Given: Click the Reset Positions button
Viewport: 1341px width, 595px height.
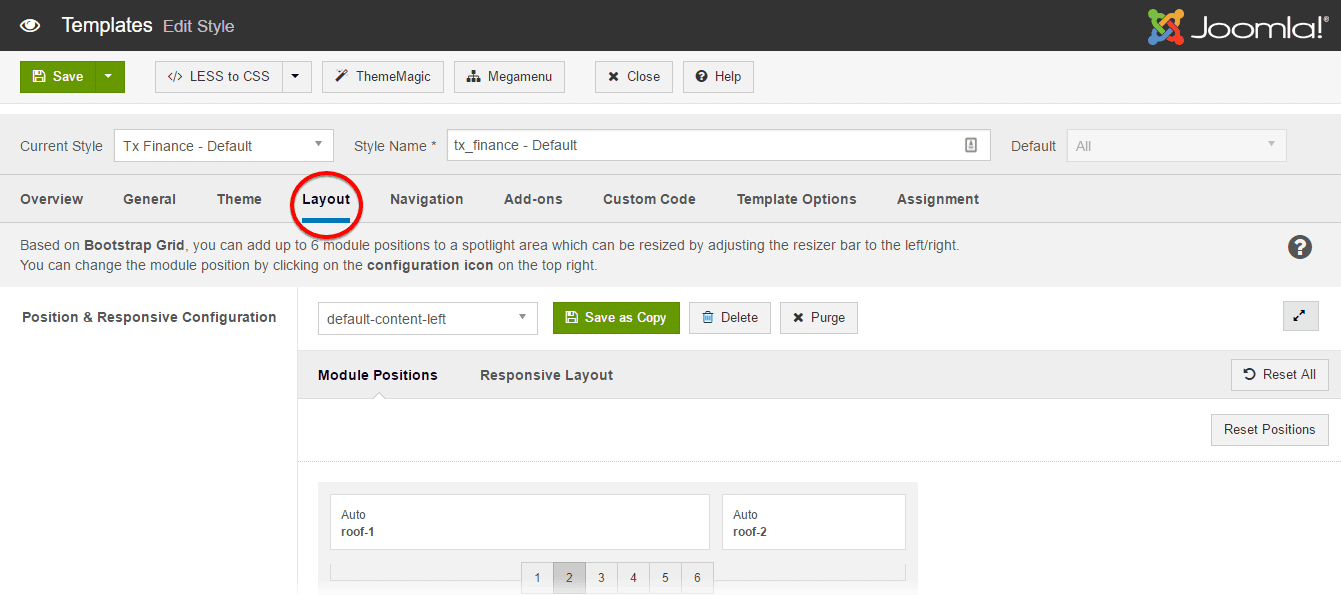Looking at the screenshot, I should click(1269, 429).
